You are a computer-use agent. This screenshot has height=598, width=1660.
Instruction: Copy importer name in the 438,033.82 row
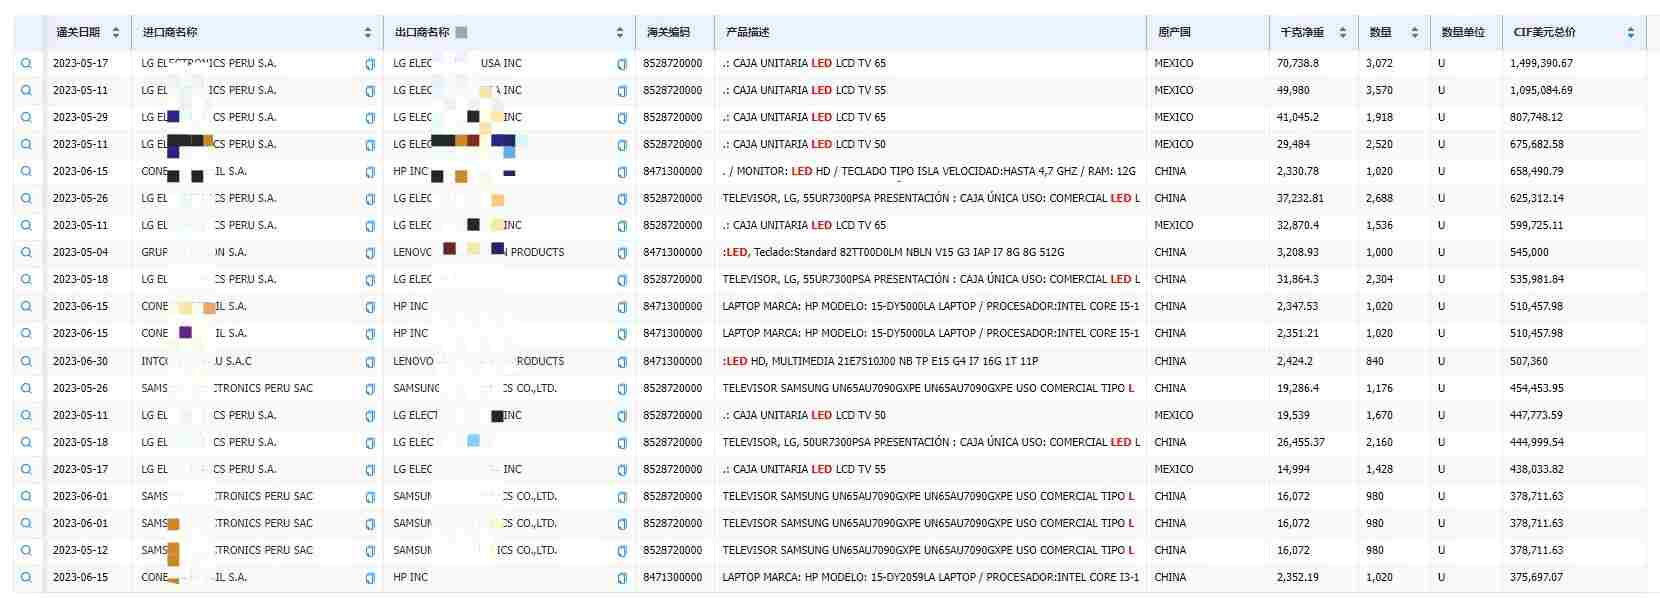pyautogui.click(x=370, y=470)
